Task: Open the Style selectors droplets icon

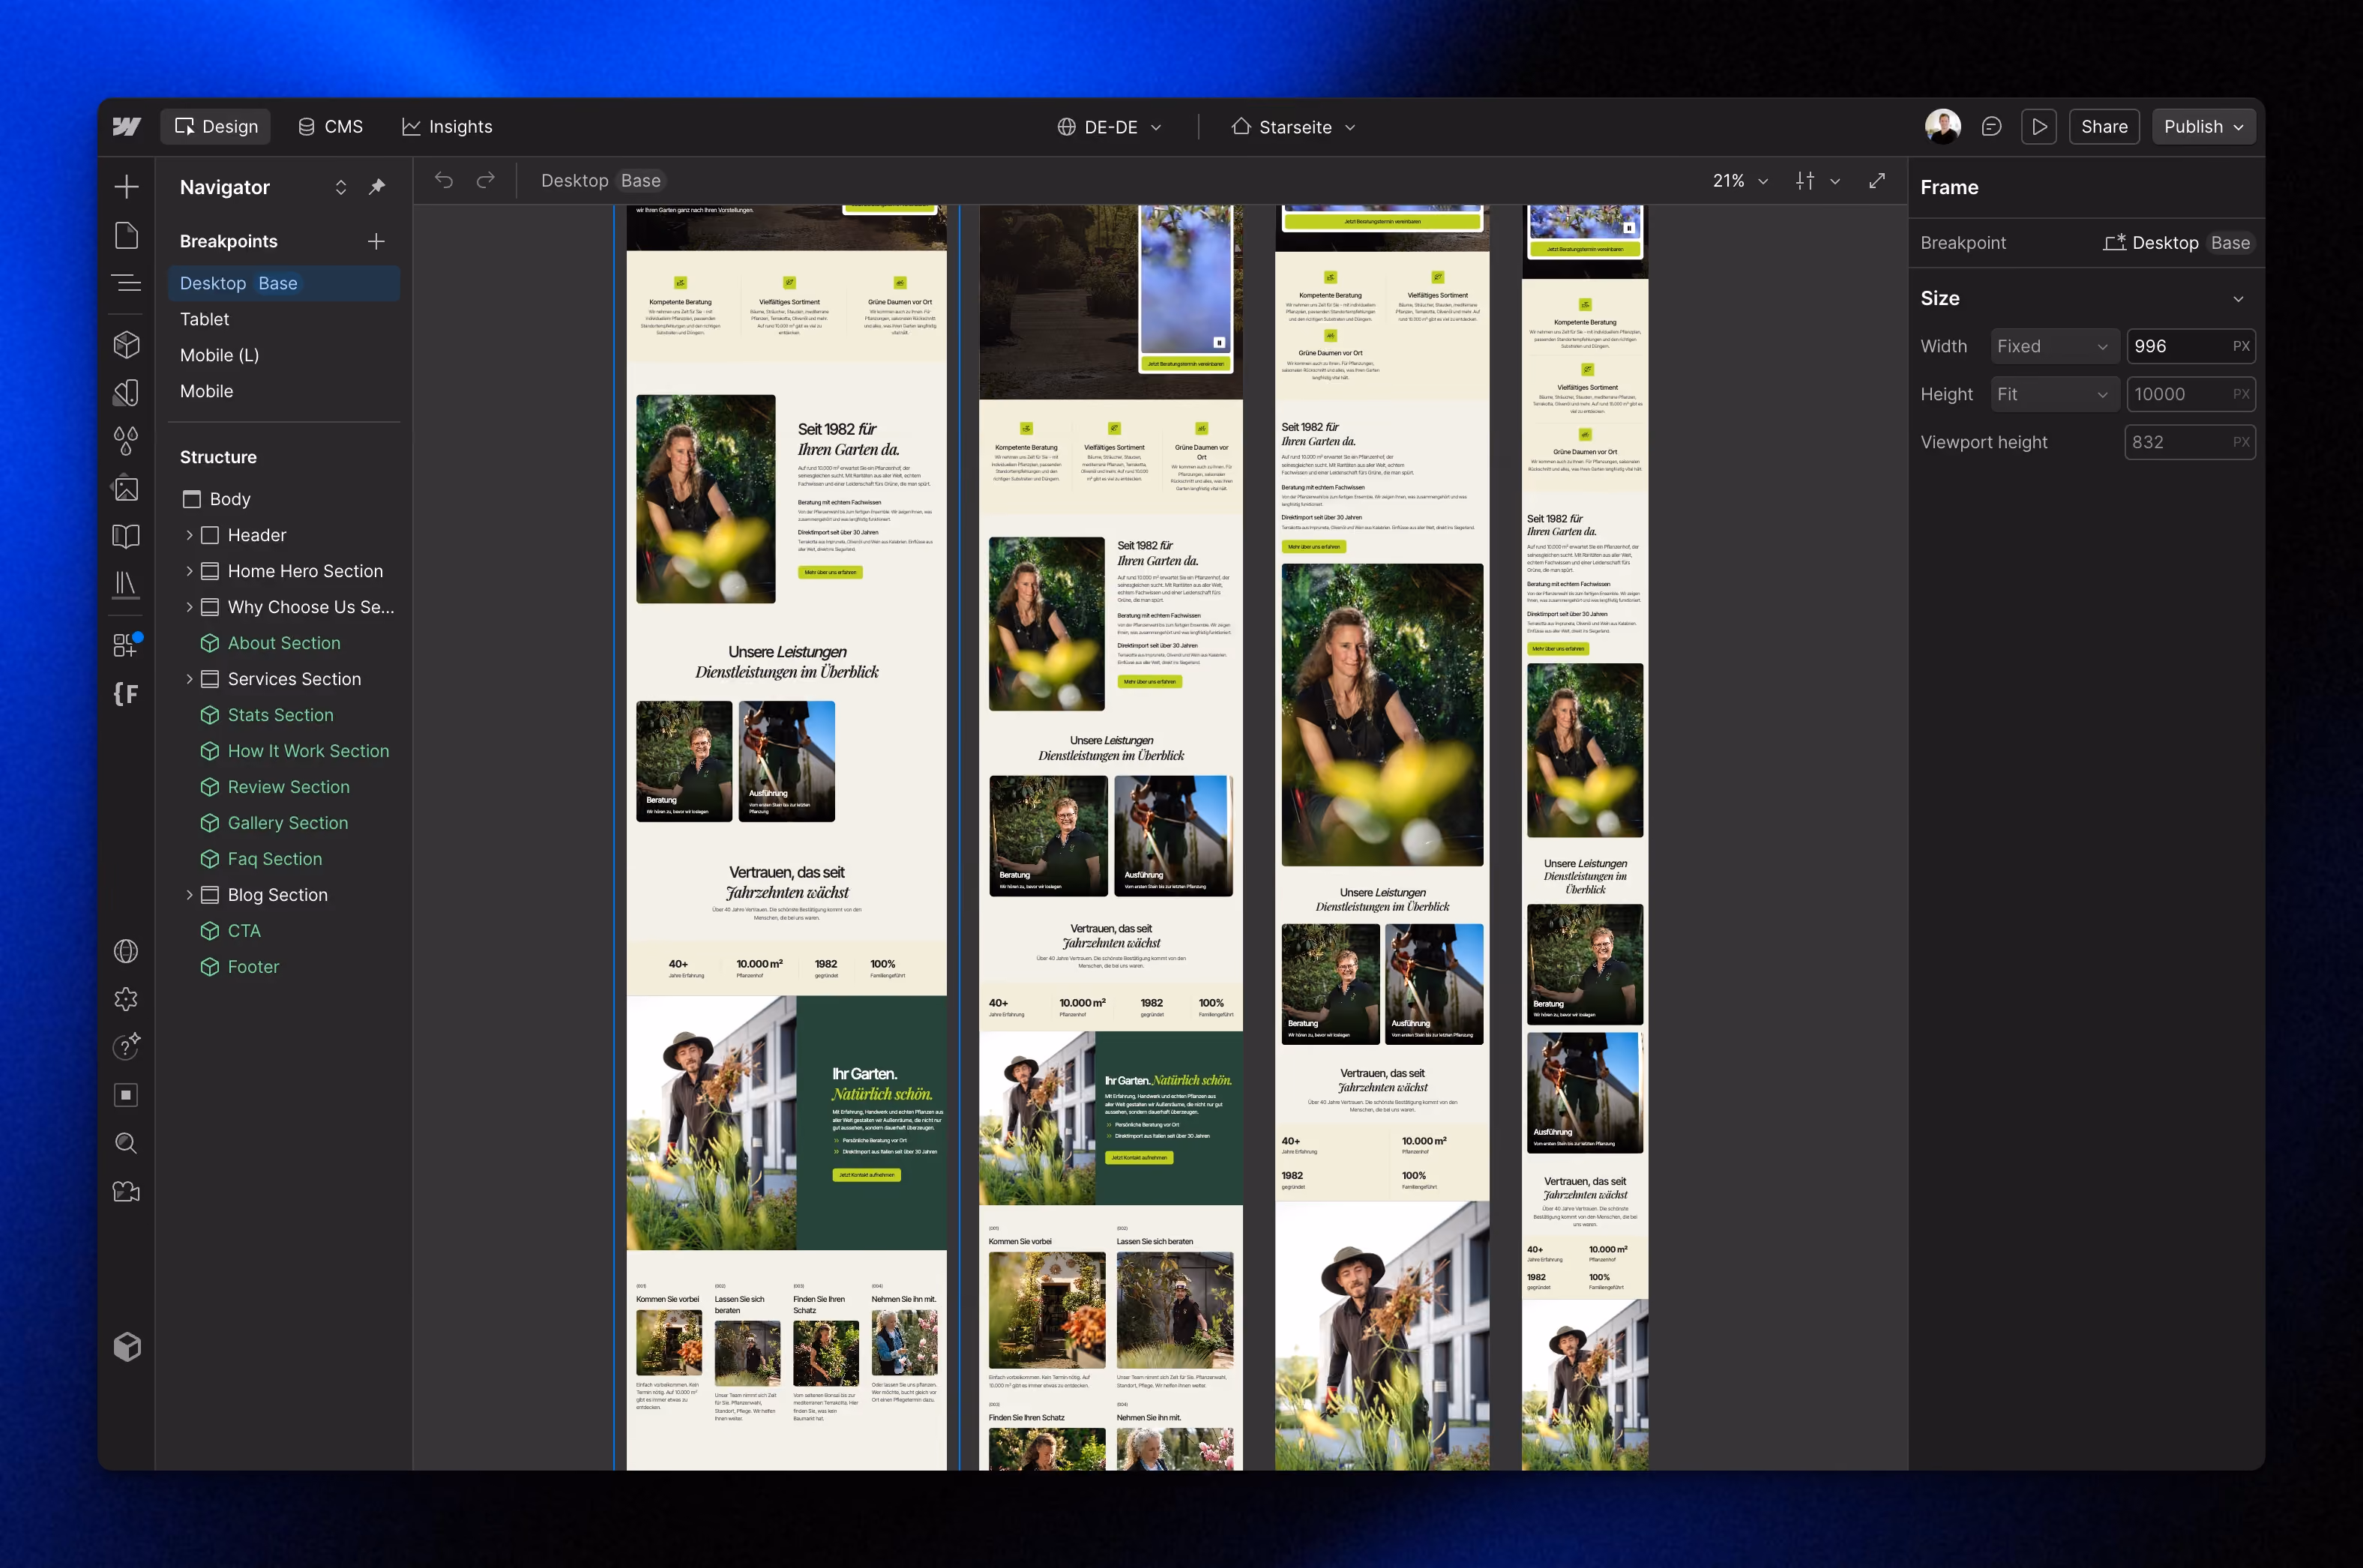Action: (126, 440)
